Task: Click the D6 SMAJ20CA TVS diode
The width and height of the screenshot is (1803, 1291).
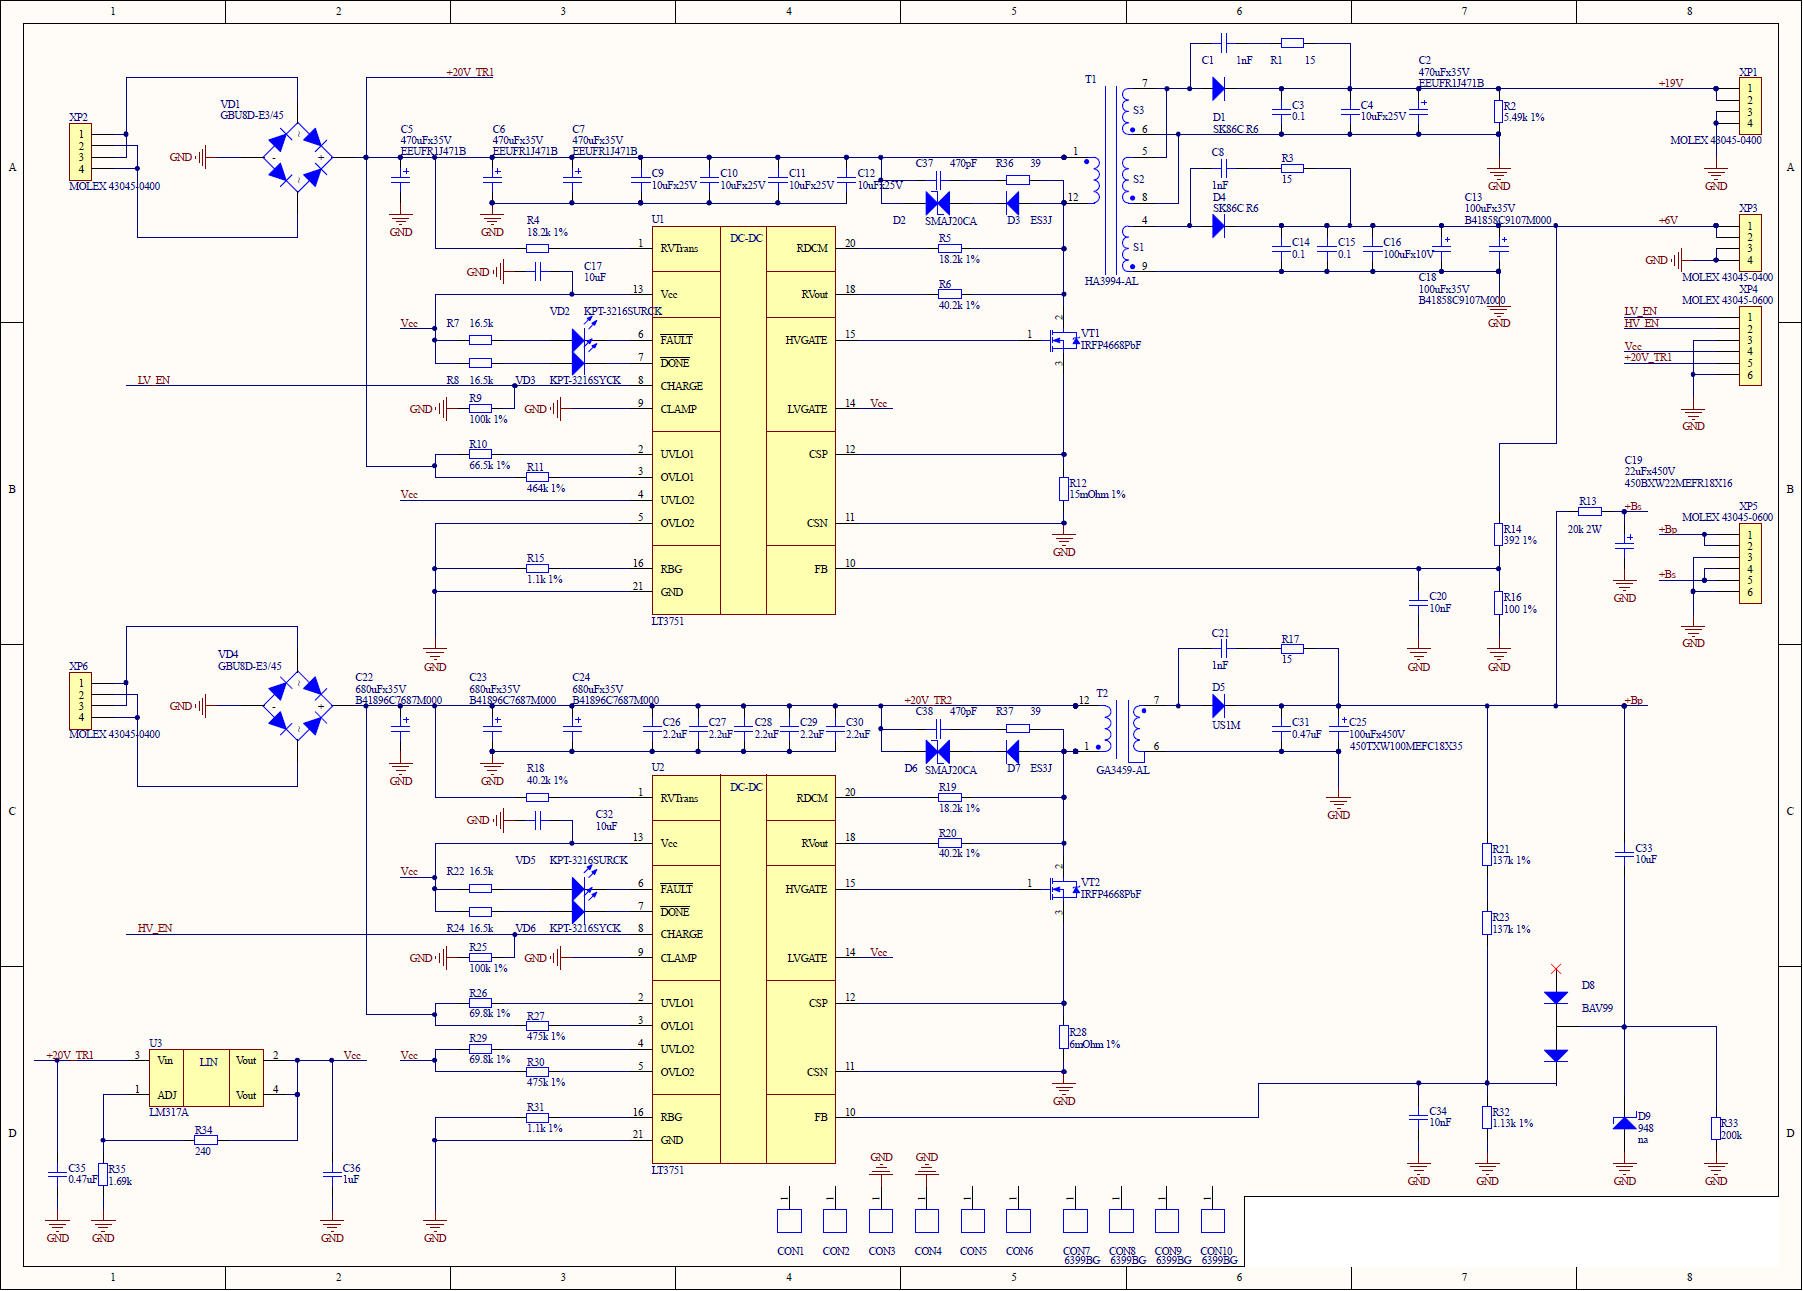Action: click(937, 752)
